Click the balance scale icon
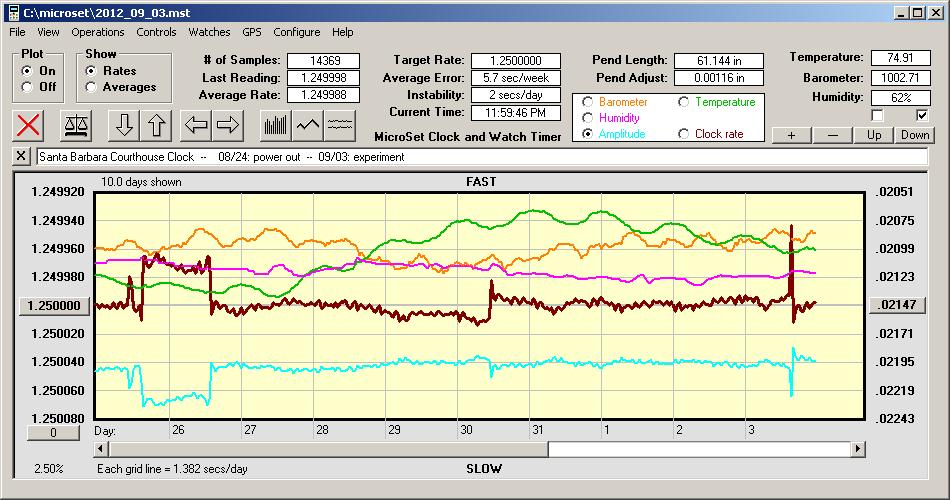This screenshot has width=950, height=500. click(x=76, y=125)
